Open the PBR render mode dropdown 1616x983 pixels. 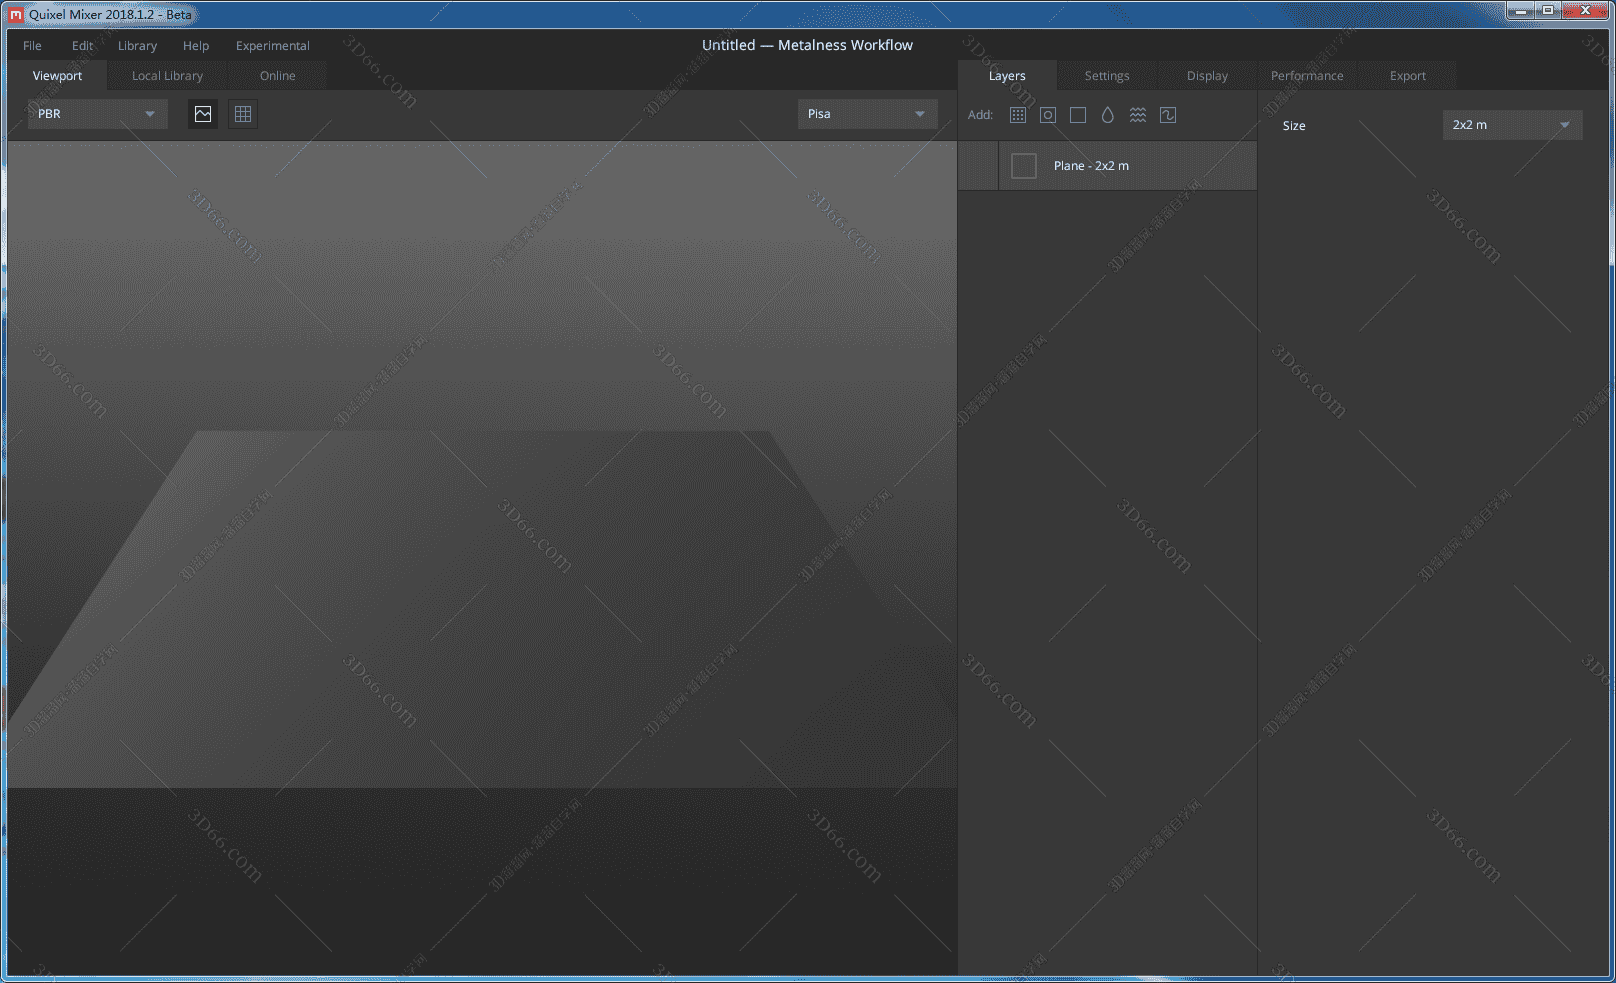tap(97, 114)
